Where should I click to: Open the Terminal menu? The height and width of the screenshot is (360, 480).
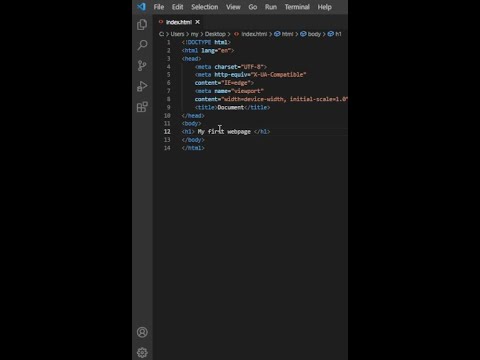pos(297,7)
